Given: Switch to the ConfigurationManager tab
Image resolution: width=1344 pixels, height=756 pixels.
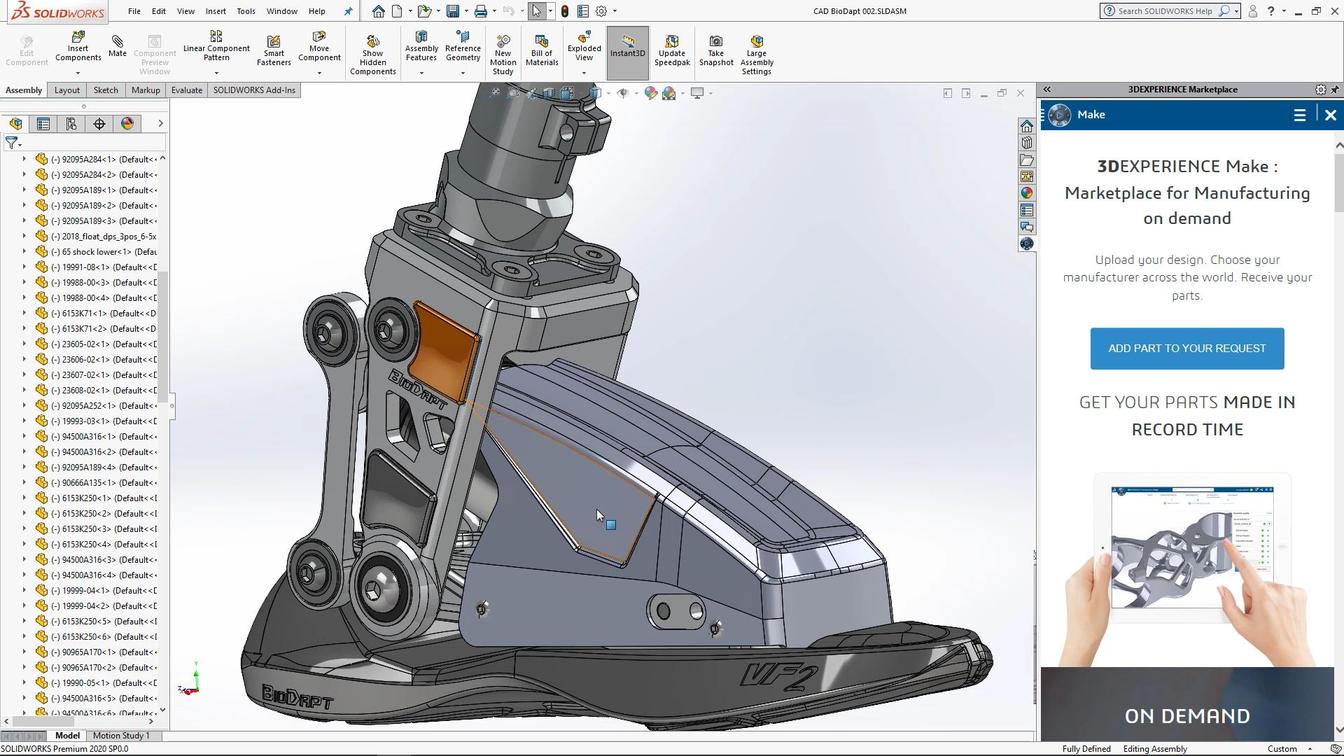Looking at the screenshot, I should pyautogui.click(x=71, y=124).
